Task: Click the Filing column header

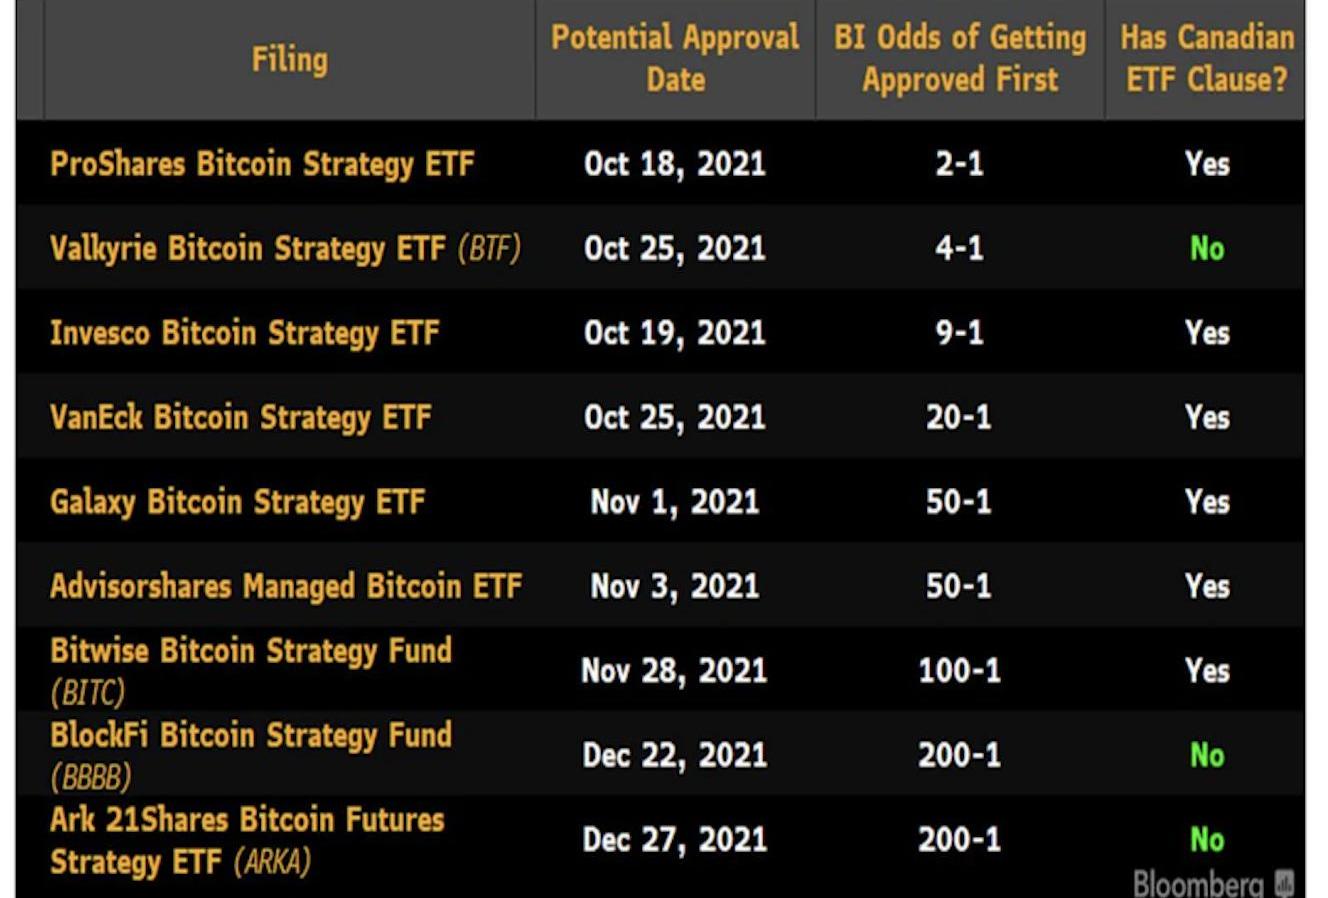Action: [289, 60]
